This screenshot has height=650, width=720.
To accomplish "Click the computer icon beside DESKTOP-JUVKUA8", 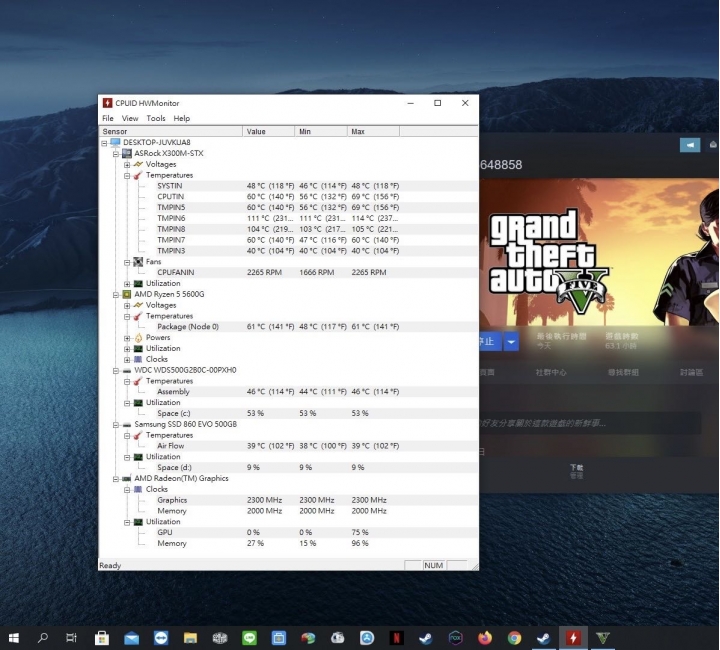I will pyautogui.click(x=115, y=142).
